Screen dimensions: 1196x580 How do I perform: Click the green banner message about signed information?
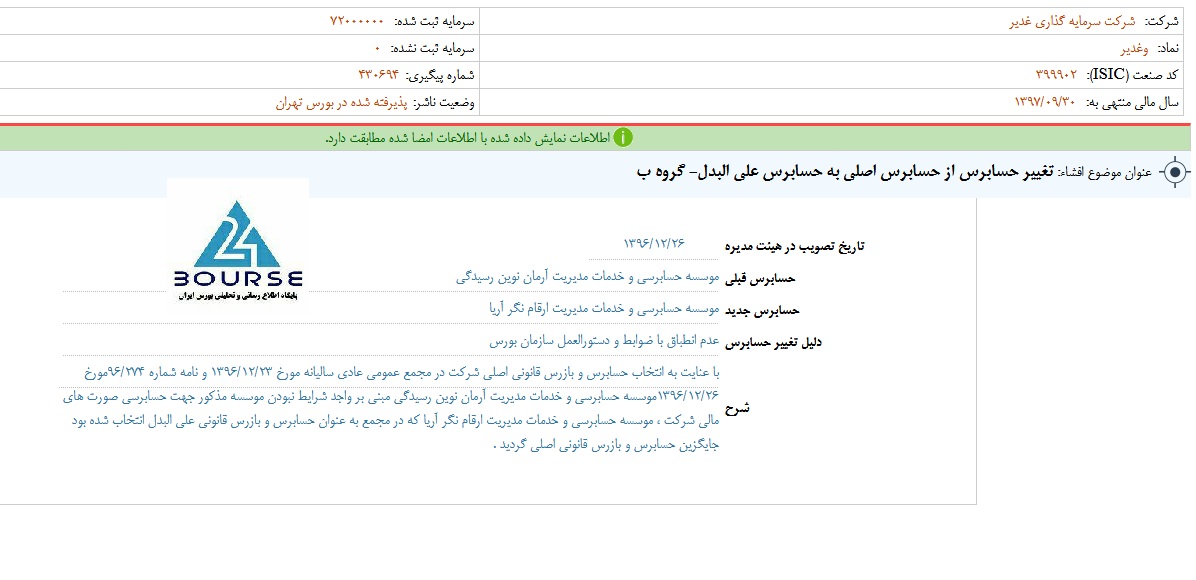point(467,138)
